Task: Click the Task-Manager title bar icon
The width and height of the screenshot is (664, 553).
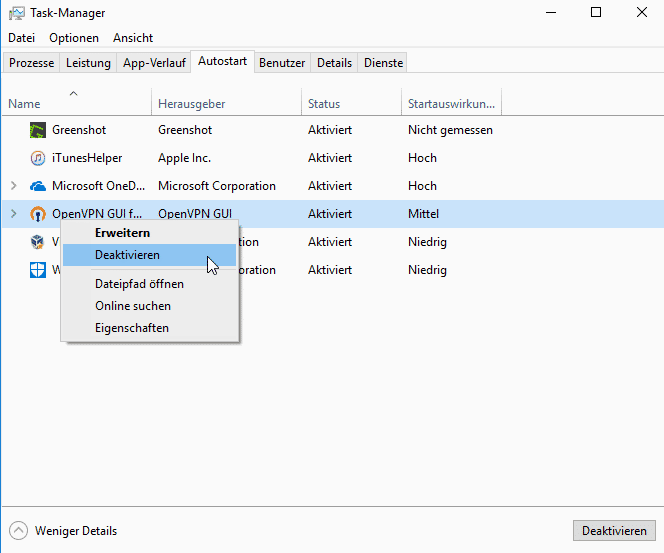Action: 15,13
